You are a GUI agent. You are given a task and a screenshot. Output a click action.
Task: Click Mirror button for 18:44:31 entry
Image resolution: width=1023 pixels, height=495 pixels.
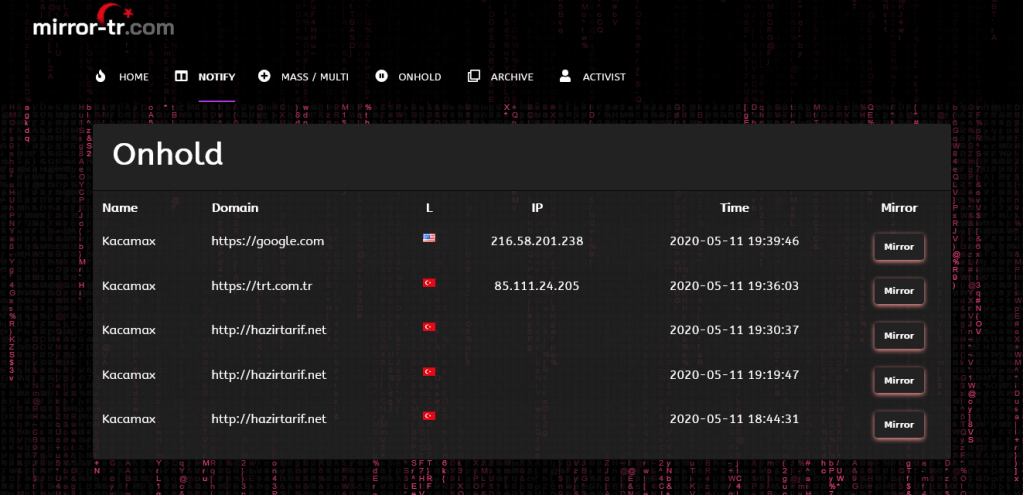(x=898, y=425)
